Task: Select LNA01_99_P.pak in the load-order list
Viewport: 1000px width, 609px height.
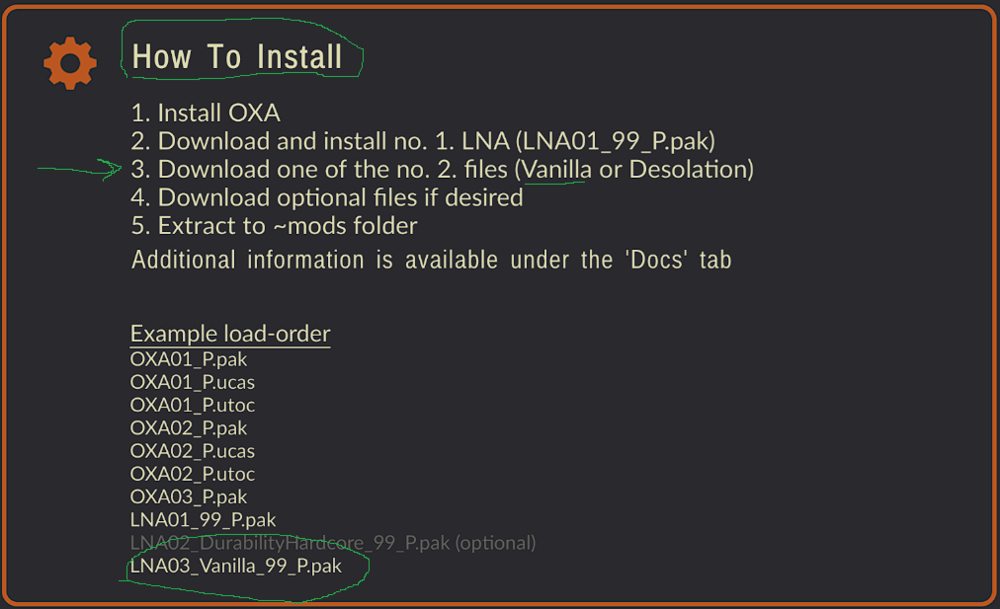Action: (203, 520)
